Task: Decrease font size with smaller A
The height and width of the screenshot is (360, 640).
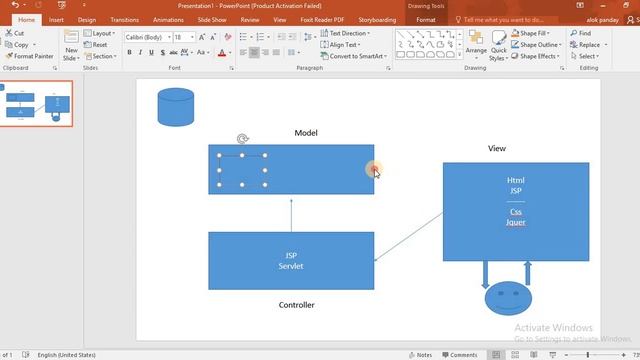Action: point(213,37)
